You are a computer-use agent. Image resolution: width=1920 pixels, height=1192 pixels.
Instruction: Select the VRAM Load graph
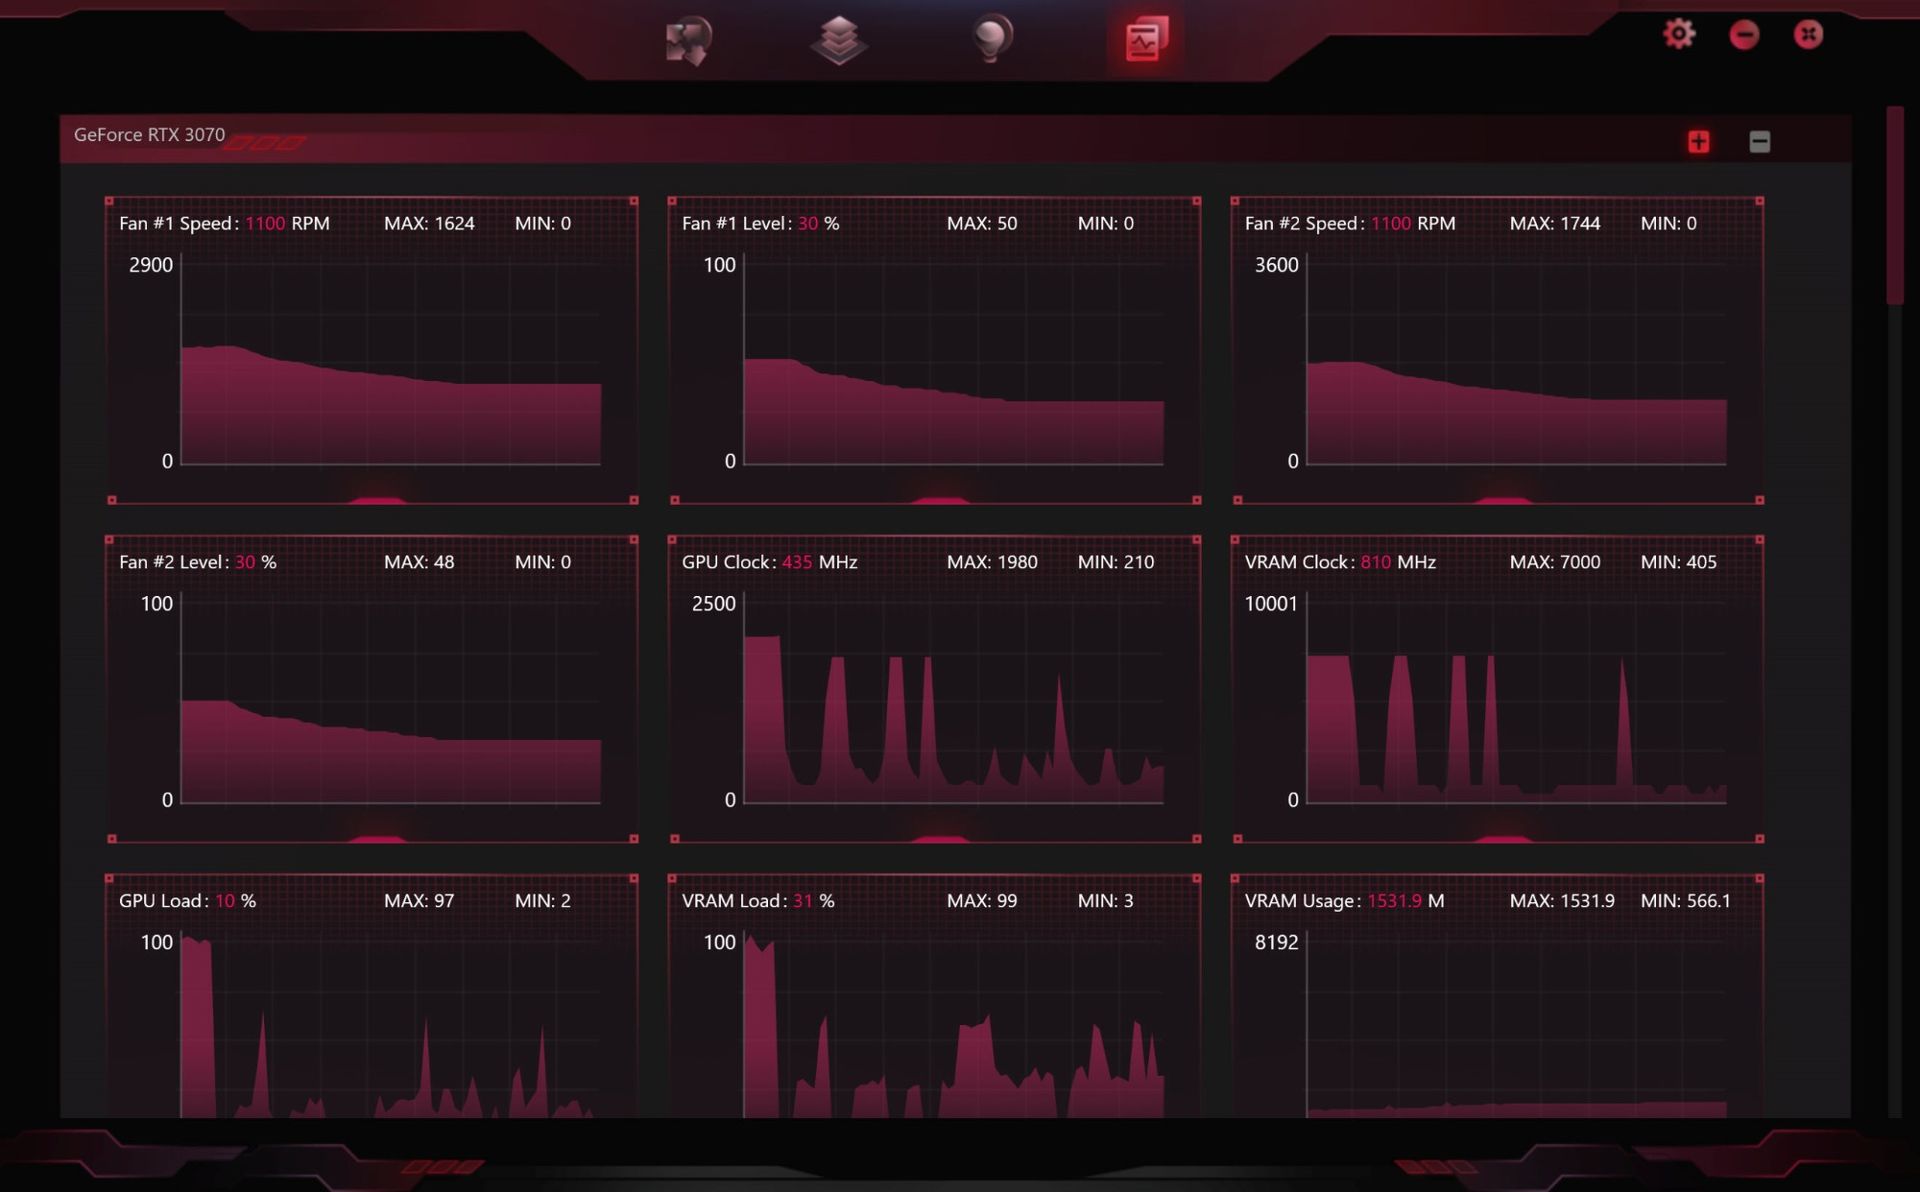tap(935, 996)
